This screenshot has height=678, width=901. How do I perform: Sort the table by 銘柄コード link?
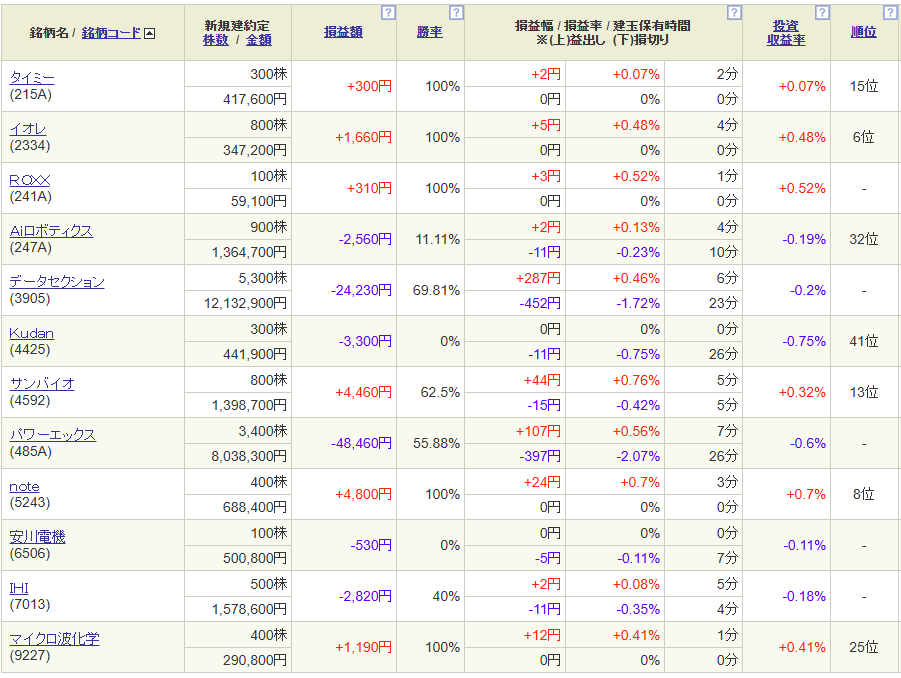pyautogui.click(x=111, y=33)
